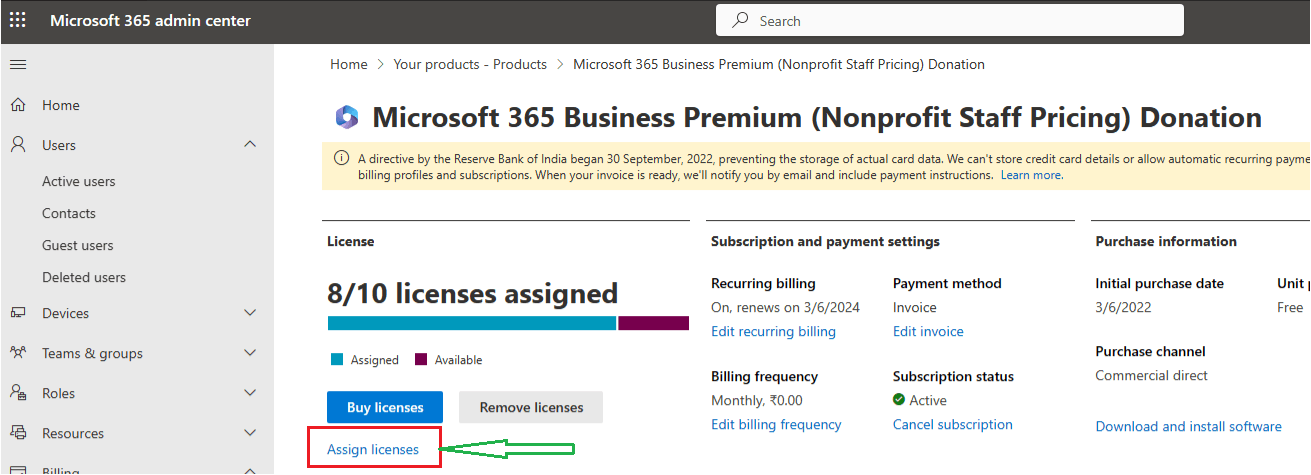Click the Resources label in navigation
The width and height of the screenshot is (1311, 475).
pos(73,433)
